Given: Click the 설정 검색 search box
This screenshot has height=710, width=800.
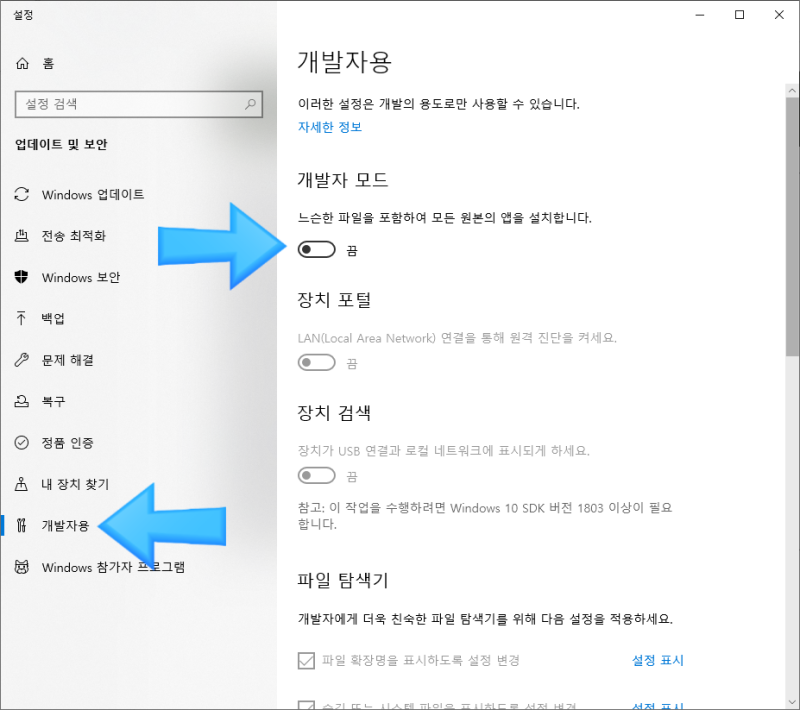Looking at the screenshot, I should click(x=138, y=104).
